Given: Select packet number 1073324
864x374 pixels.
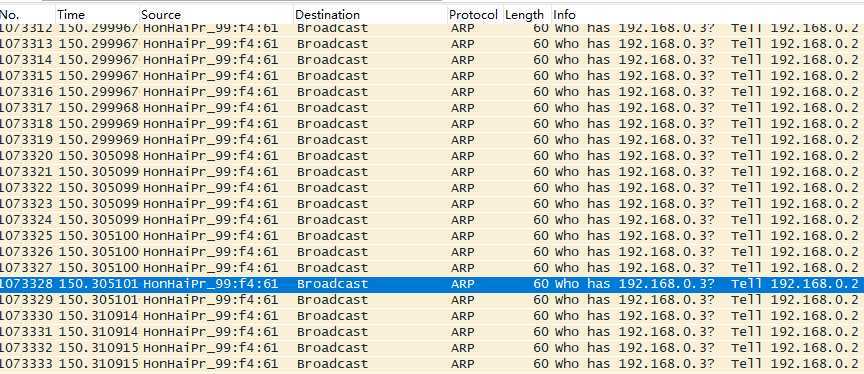Looking at the screenshot, I should 432,219.
